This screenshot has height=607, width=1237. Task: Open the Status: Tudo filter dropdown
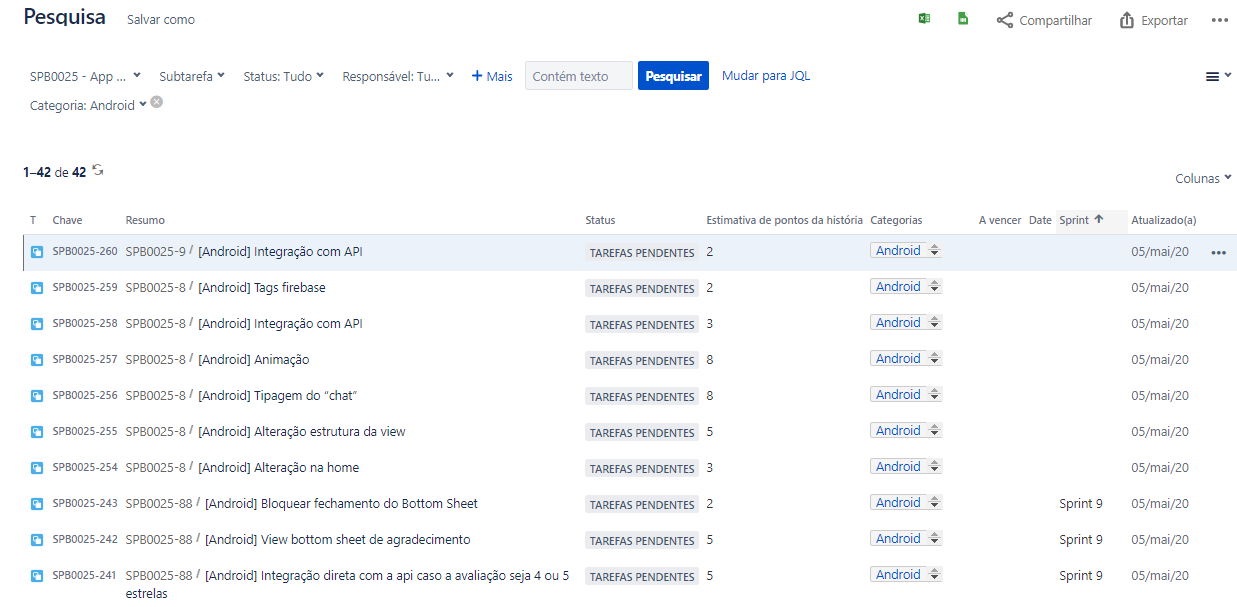click(x=284, y=76)
